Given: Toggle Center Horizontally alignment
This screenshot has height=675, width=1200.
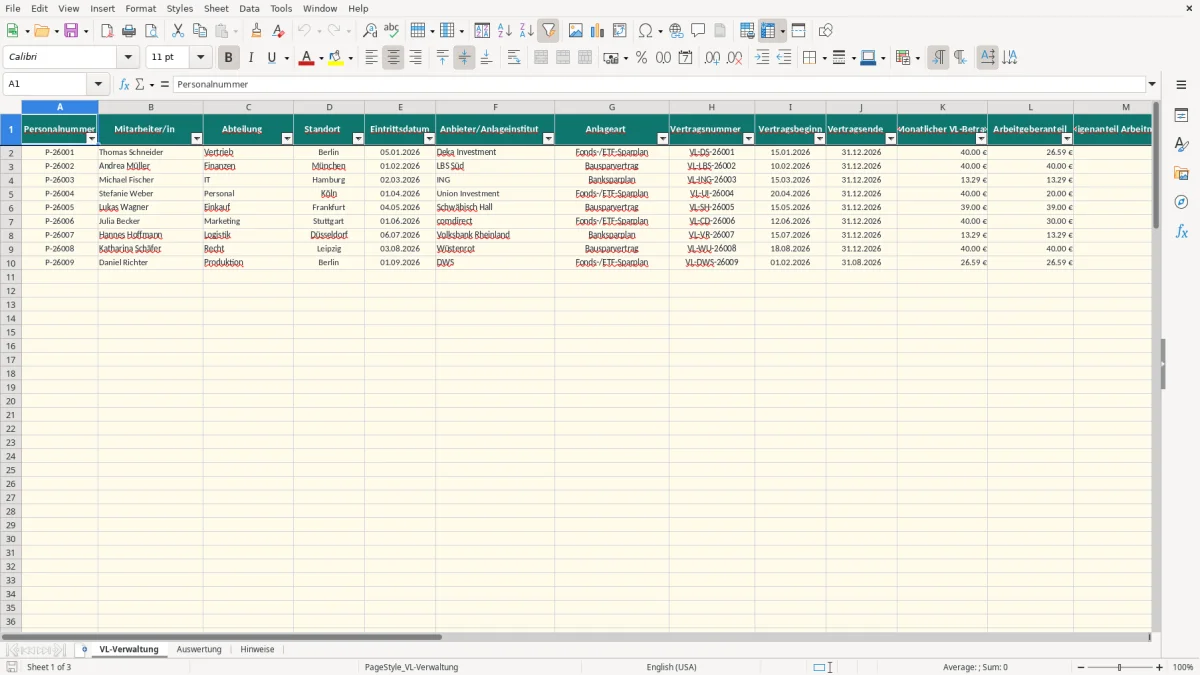Looking at the screenshot, I should [x=393, y=58].
